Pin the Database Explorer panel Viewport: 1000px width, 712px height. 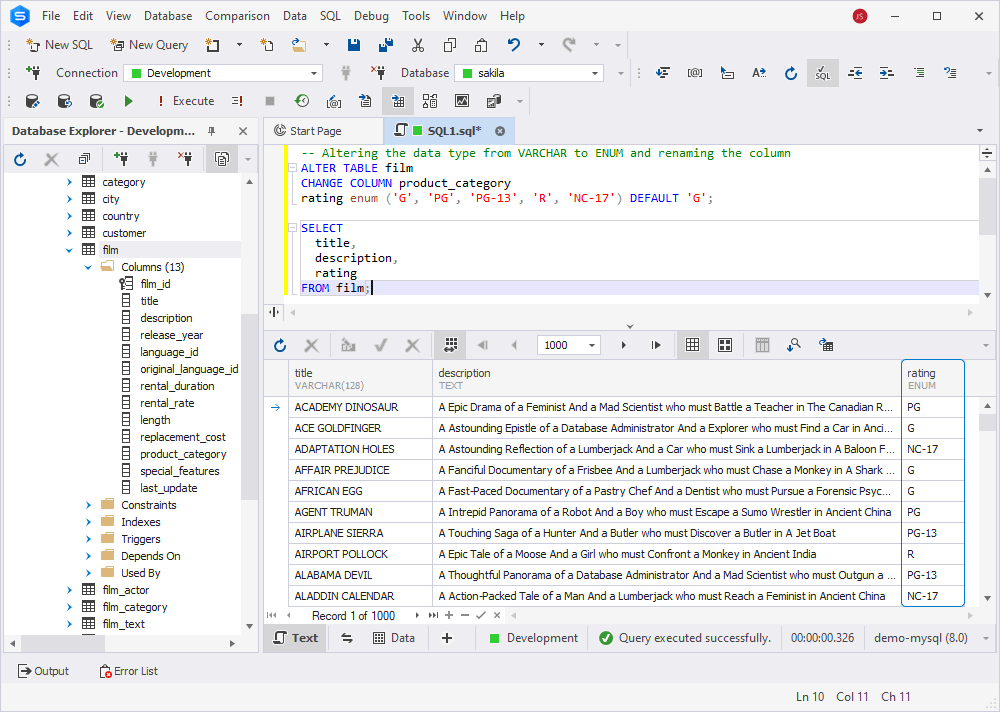[x=213, y=130]
